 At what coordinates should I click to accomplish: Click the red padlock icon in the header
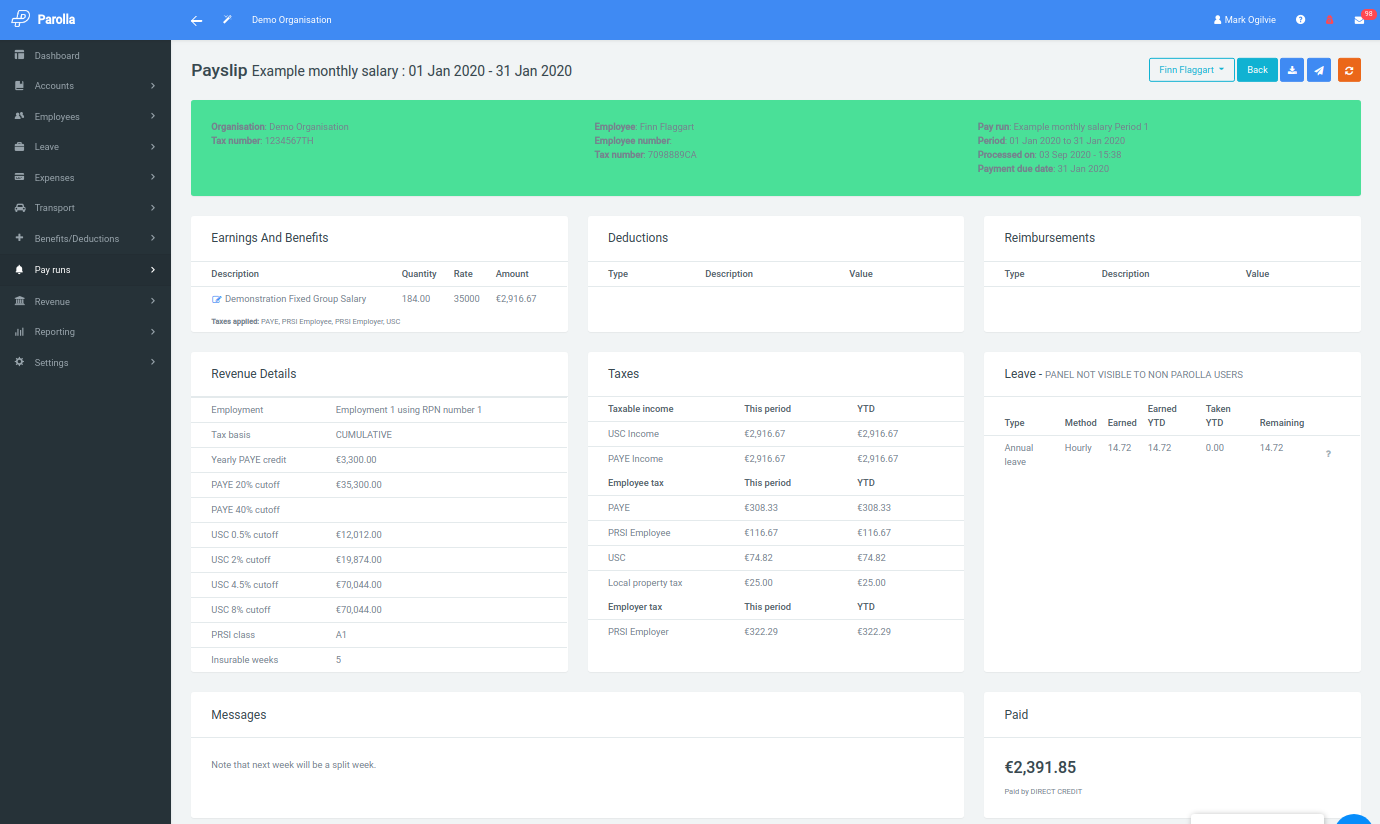tap(1330, 20)
